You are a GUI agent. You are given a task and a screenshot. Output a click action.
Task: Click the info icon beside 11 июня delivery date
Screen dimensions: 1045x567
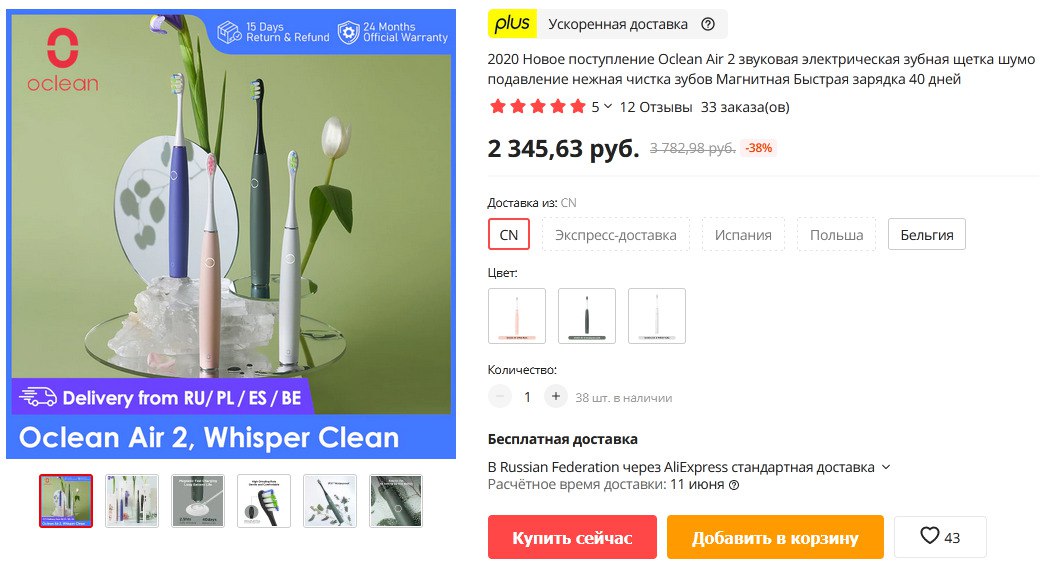click(x=734, y=485)
